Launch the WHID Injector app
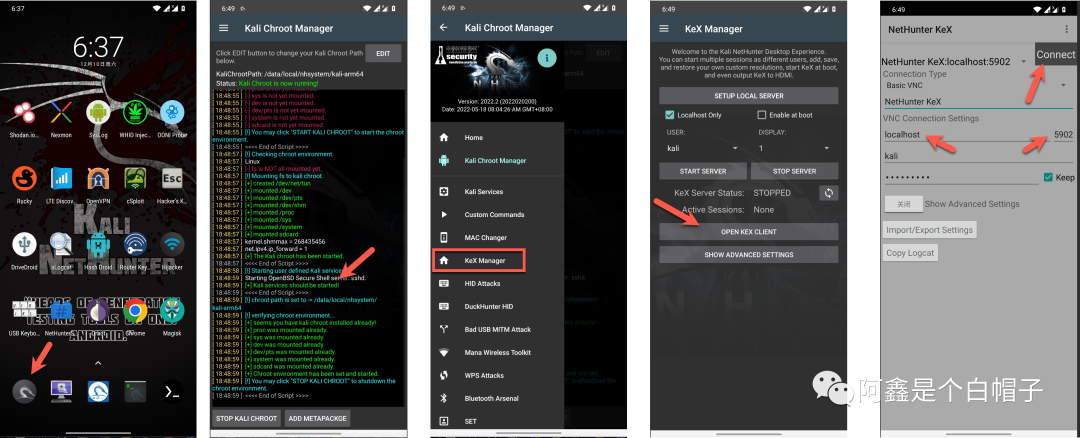This screenshot has width=1080, height=438. 135,112
